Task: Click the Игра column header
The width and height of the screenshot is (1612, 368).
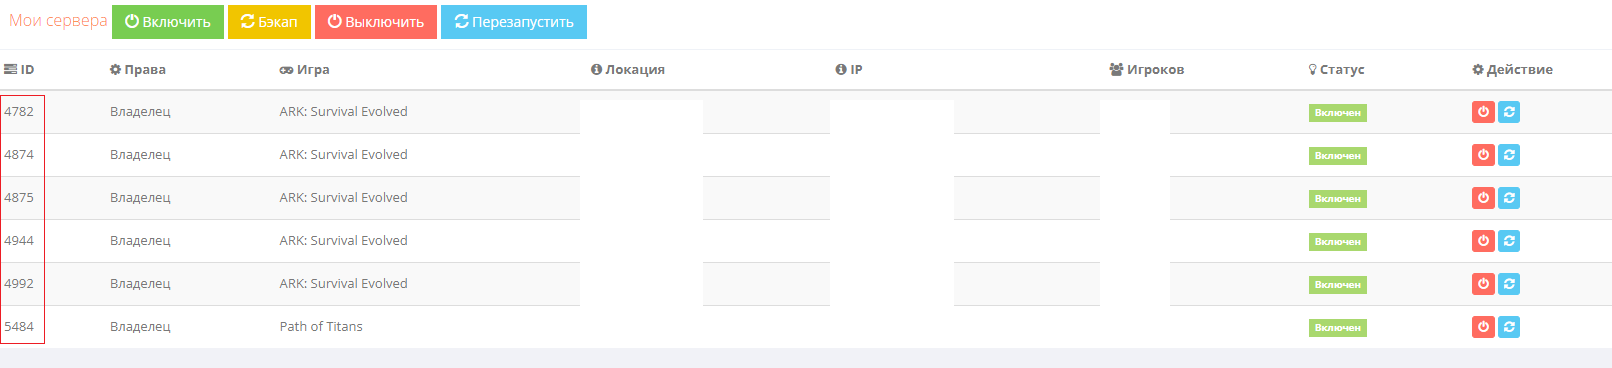Action: [x=305, y=70]
